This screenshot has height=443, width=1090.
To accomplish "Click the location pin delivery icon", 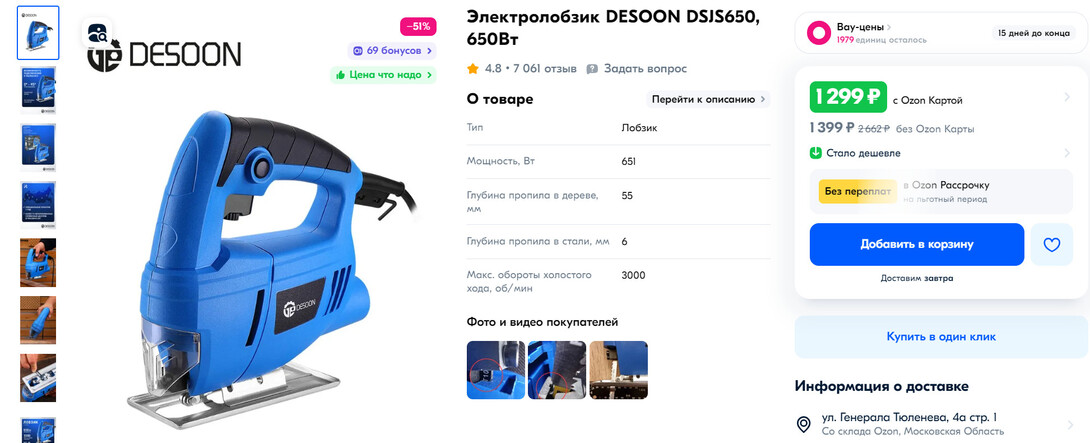I will 804,424.
